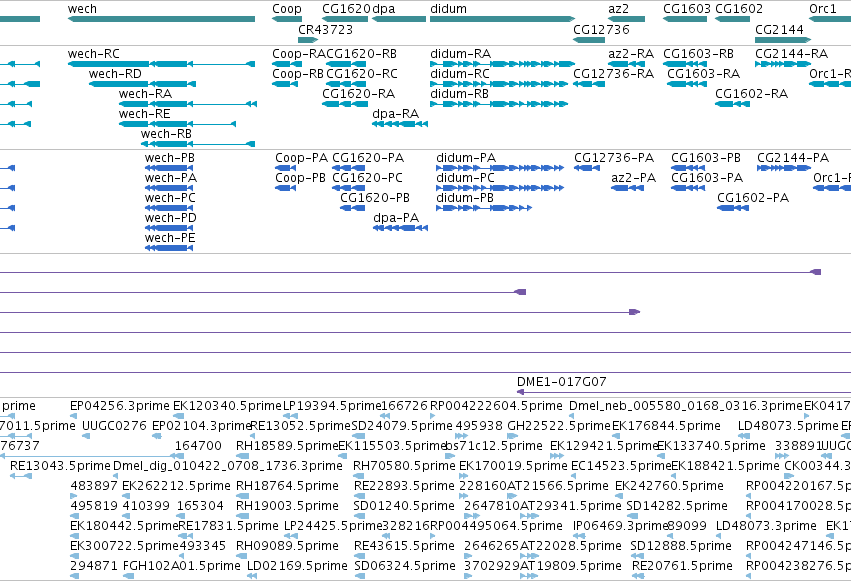Click the GH22522.5prime EST
Image resolution: width=851 pixels, height=581 pixels.
[x=513, y=436]
